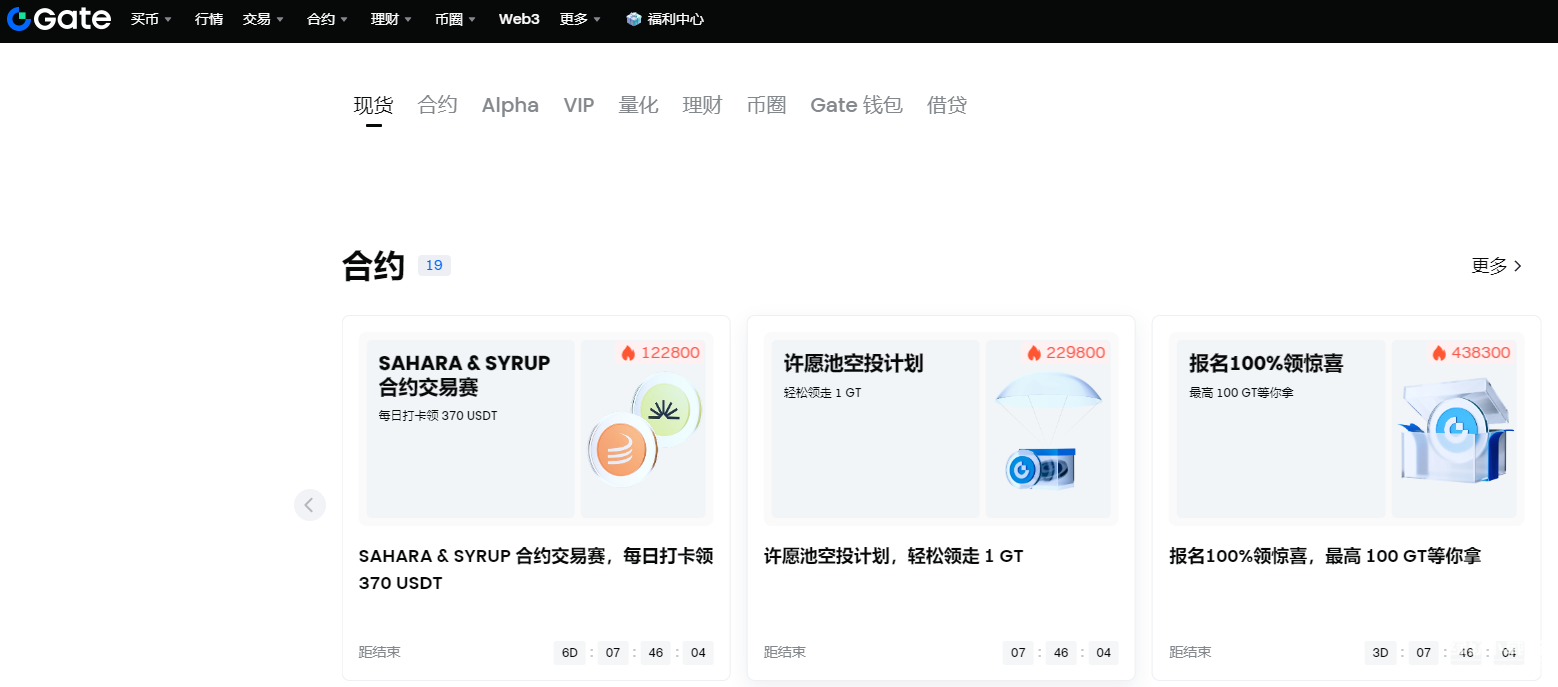
Task: Switch to the VIP tab
Action: click(579, 105)
